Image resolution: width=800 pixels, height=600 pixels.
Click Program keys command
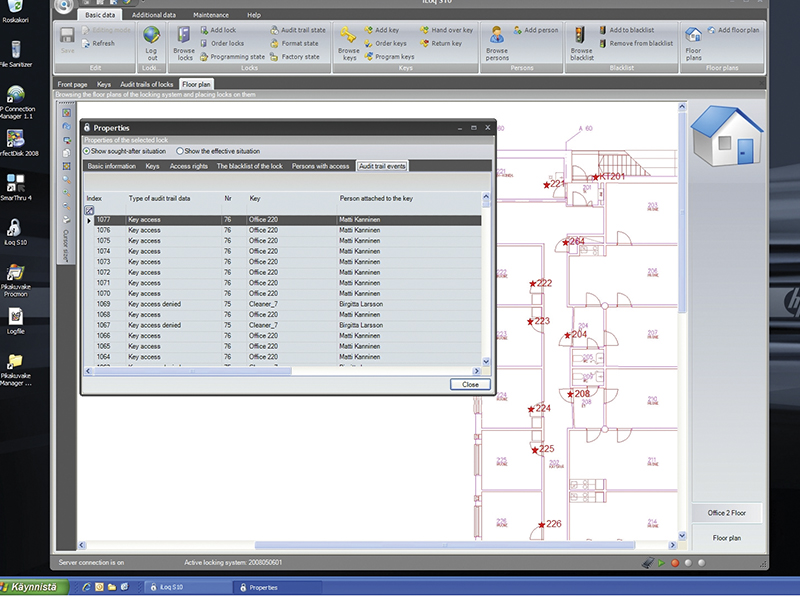[389, 57]
